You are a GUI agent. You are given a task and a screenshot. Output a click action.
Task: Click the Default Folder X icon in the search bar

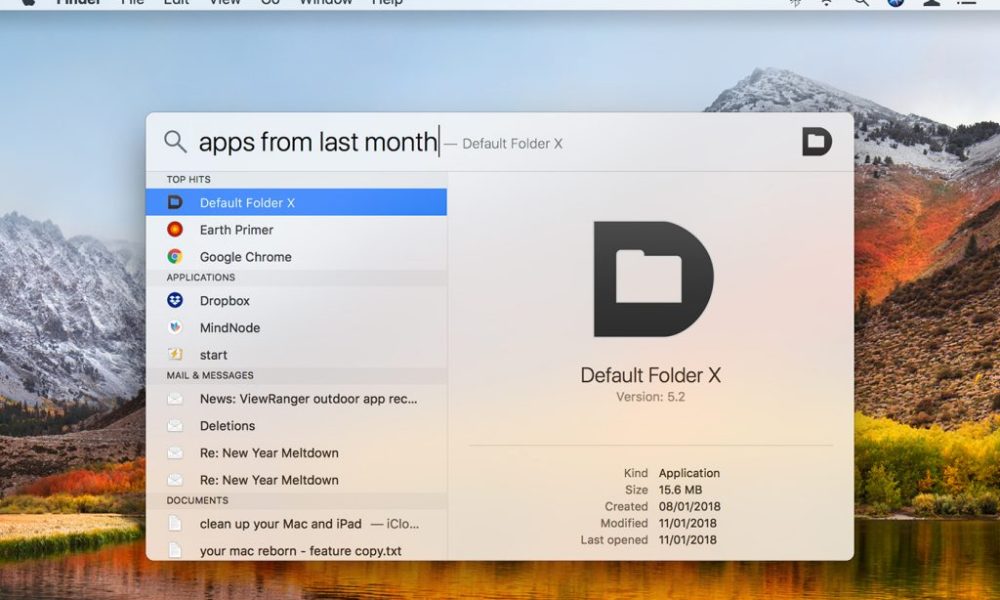pyautogui.click(x=817, y=142)
